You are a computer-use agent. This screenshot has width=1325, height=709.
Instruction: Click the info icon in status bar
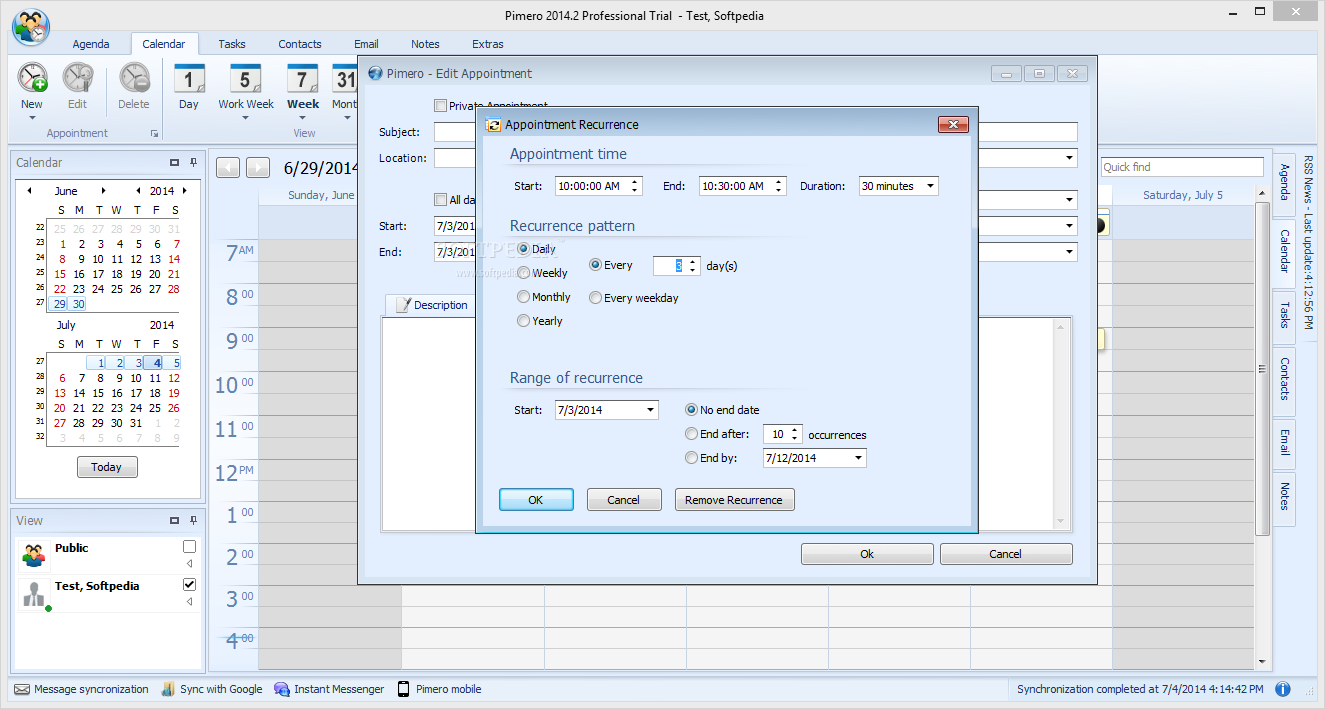(x=1283, y=689)
